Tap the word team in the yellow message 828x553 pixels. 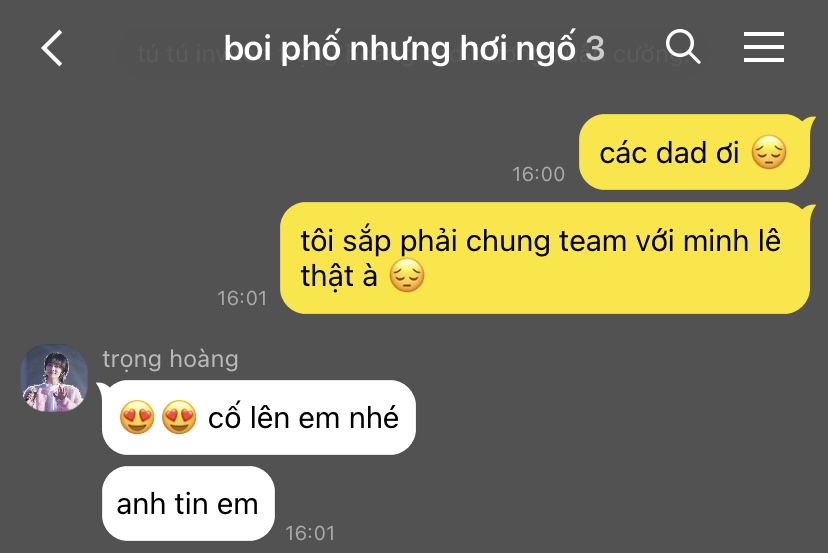pyautogui.click(x=592, y=242)
